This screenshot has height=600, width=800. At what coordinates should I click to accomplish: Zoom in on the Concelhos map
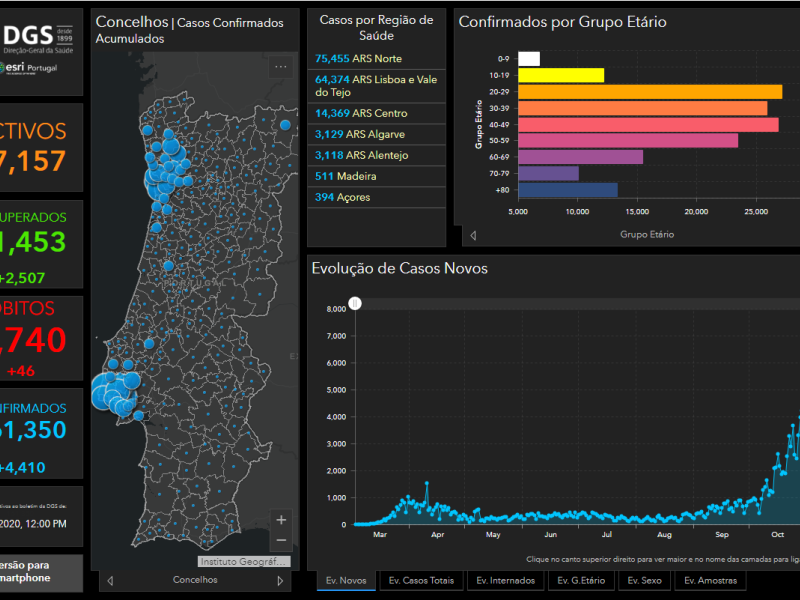tap(281, 520)
